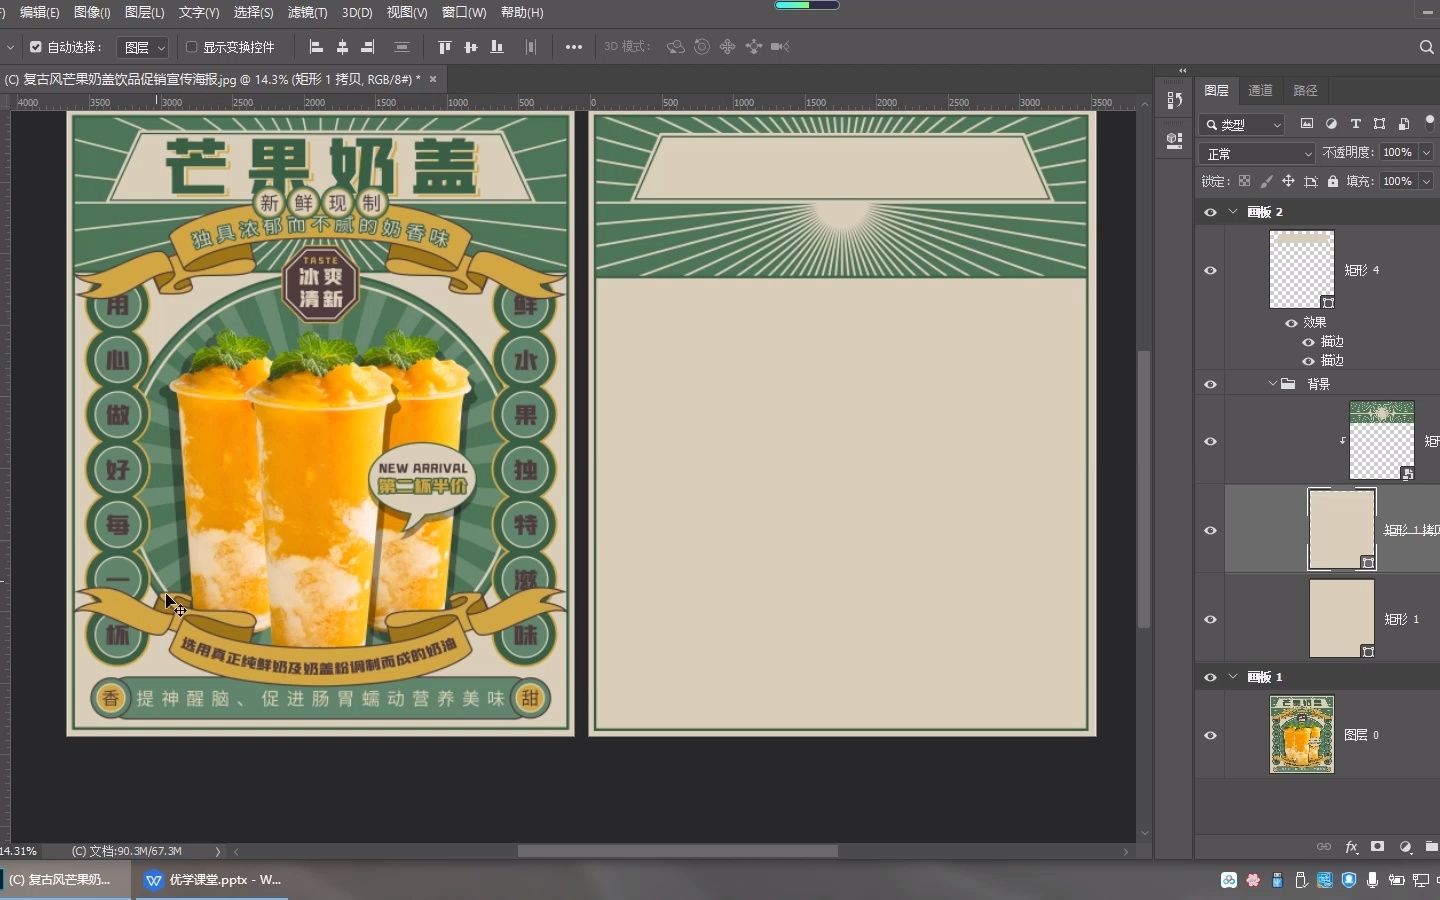The image size is (1440, 900).
Task: Switch to 优学课堂.pptx in taskbar
Action: coord(214,880)
